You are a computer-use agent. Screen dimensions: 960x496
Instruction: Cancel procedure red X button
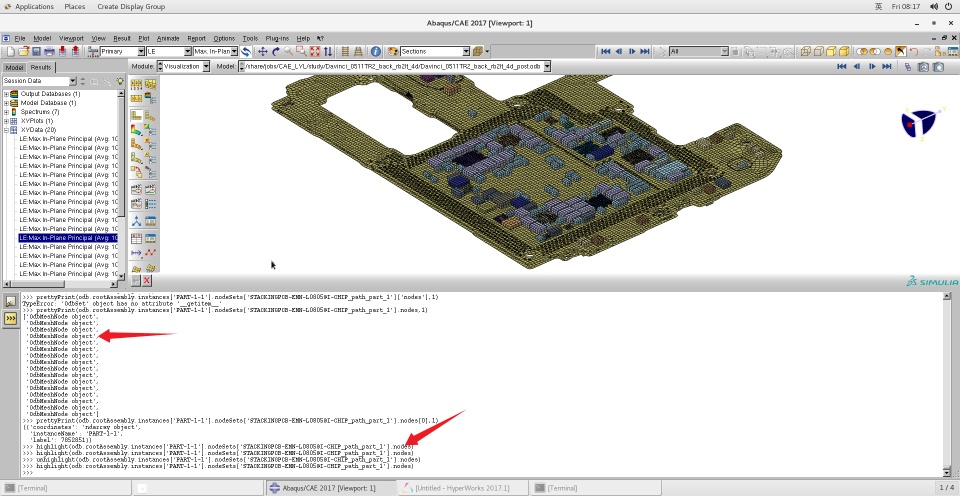pyautogui.click(x=147, y=280)
